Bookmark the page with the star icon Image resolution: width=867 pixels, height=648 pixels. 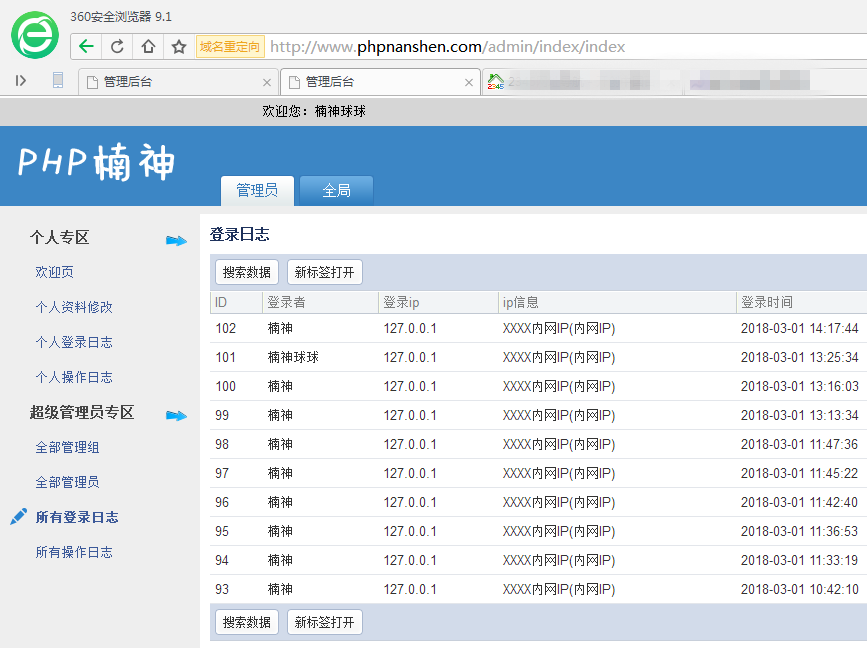pos(179,46)
